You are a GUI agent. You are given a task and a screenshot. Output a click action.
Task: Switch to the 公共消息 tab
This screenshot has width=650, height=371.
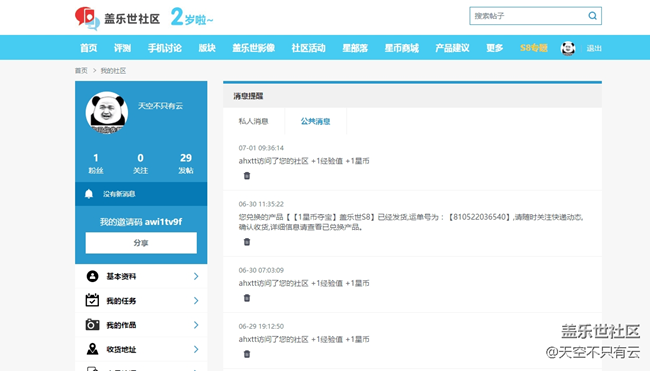(315, 121)
